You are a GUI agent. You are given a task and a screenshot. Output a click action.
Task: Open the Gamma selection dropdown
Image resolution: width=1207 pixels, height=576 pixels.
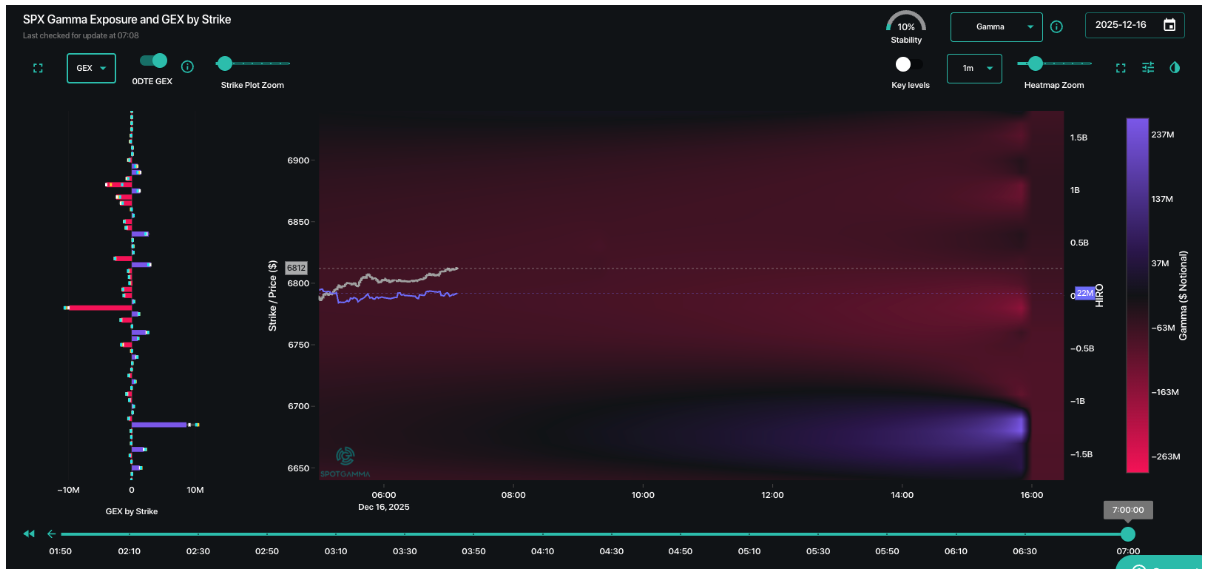pyautogui.click(x=996, y=26)
